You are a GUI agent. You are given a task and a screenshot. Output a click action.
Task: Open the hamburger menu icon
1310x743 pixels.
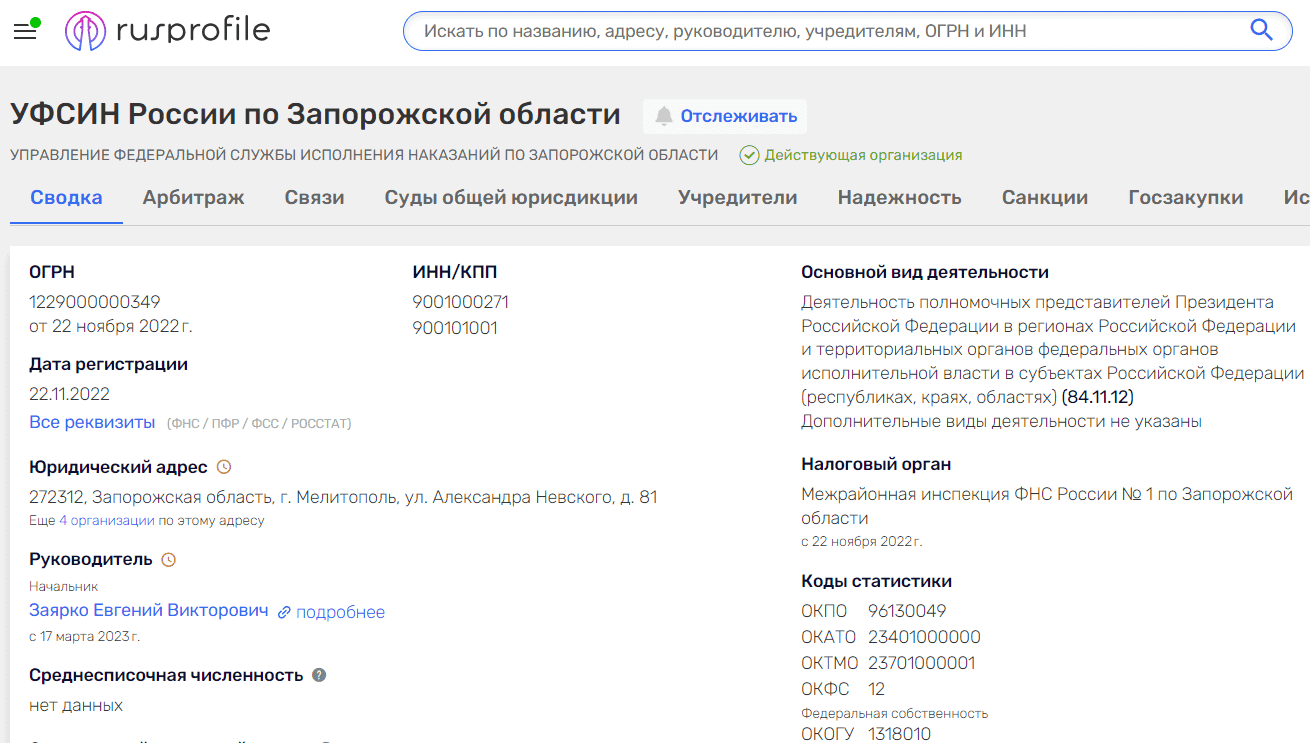click(x=24, y=30)
